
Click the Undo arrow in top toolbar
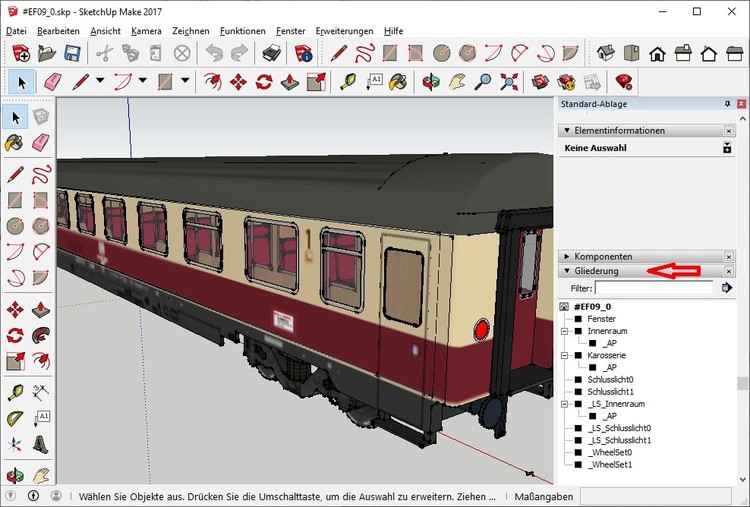click(x=214, y=54)
